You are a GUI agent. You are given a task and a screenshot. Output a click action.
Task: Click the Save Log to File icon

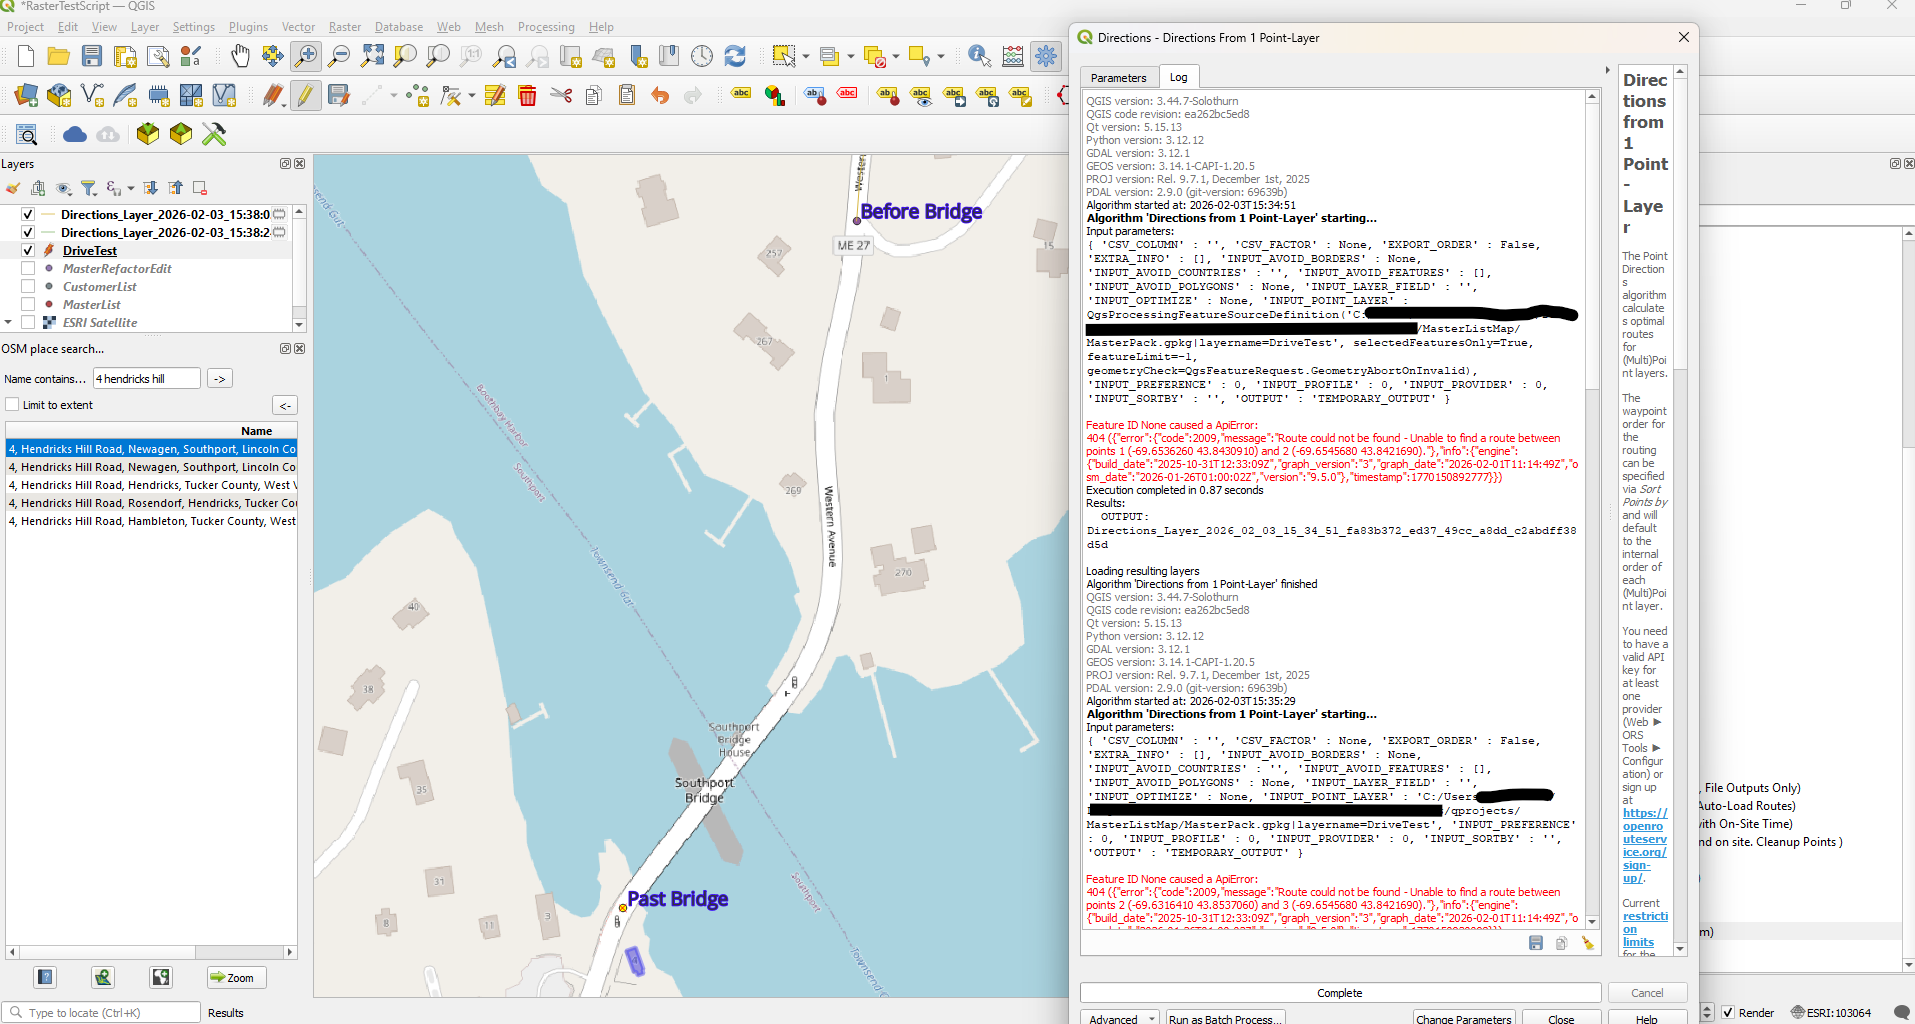(1536, 943)
